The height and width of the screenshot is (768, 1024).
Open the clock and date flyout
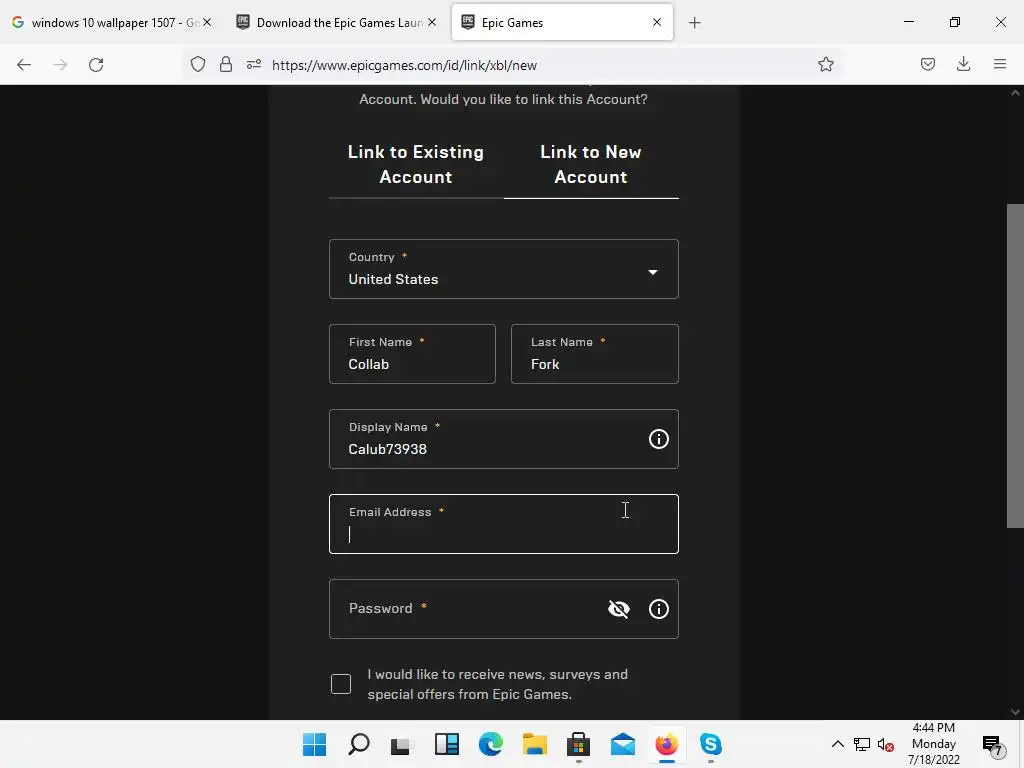click(933, 744)
